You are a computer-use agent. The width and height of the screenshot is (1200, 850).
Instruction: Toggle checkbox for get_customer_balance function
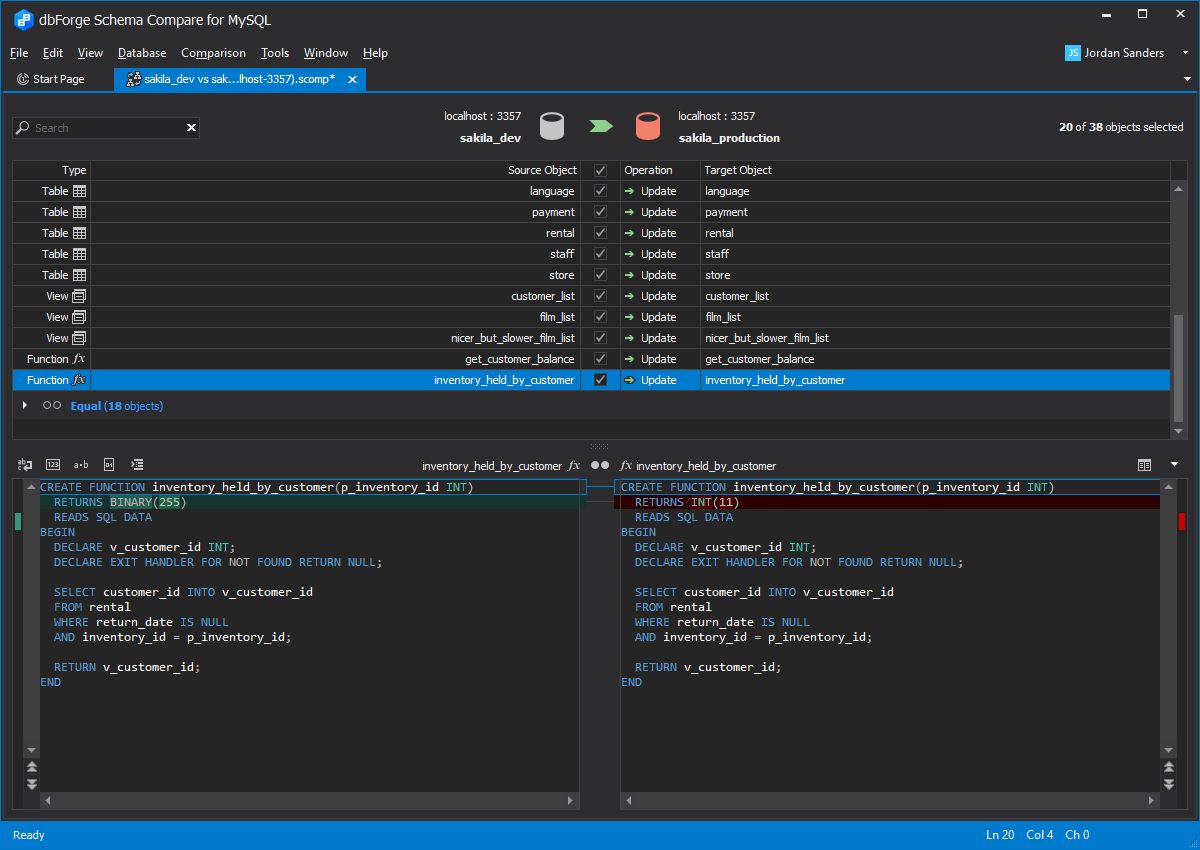[600, 359]
